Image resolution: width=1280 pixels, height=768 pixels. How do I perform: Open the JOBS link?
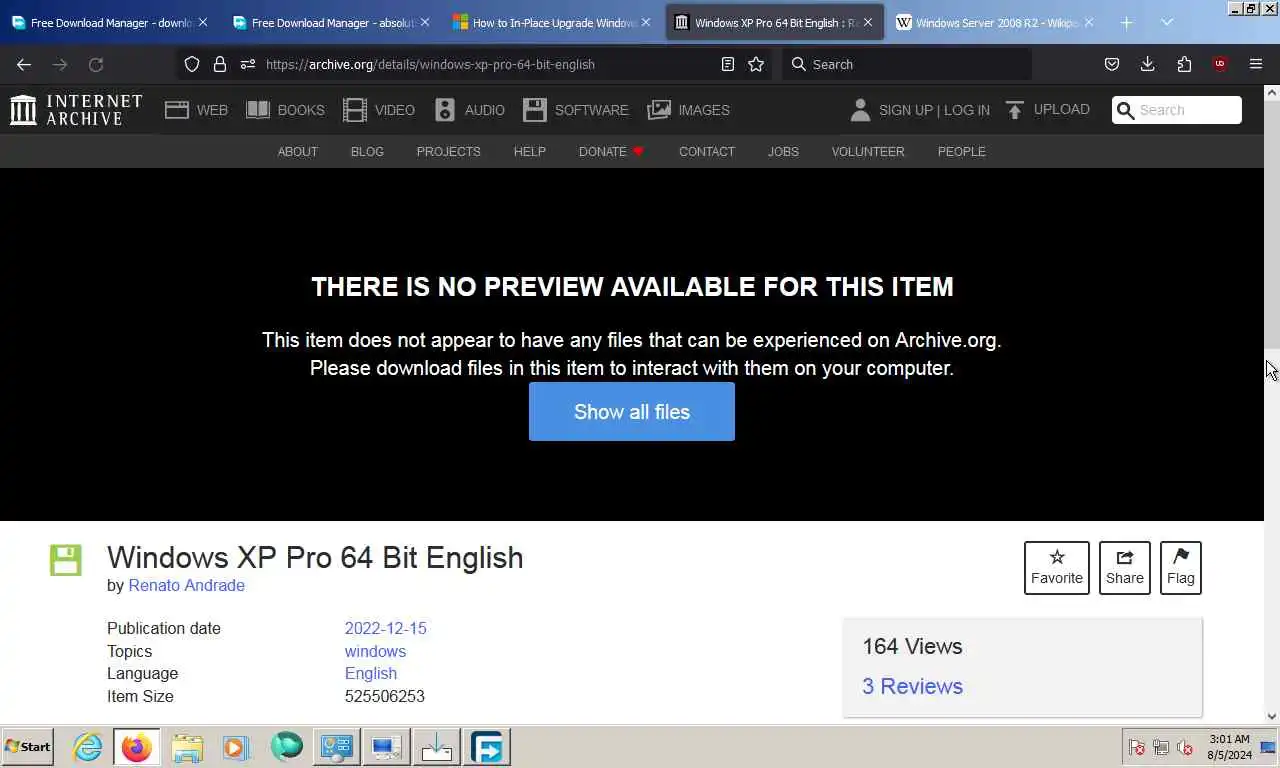click(x=783, y=152)
